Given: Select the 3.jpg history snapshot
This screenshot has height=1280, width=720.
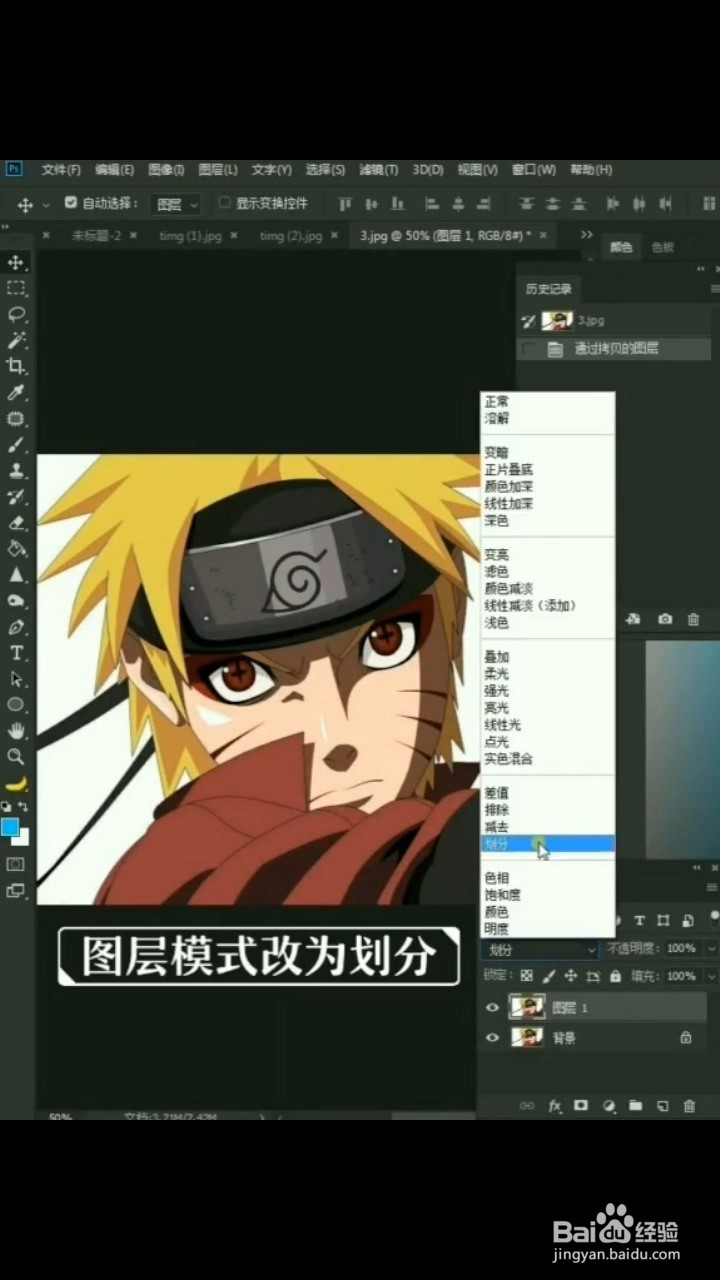Looking at the screenshot, I should pos(615,321).
